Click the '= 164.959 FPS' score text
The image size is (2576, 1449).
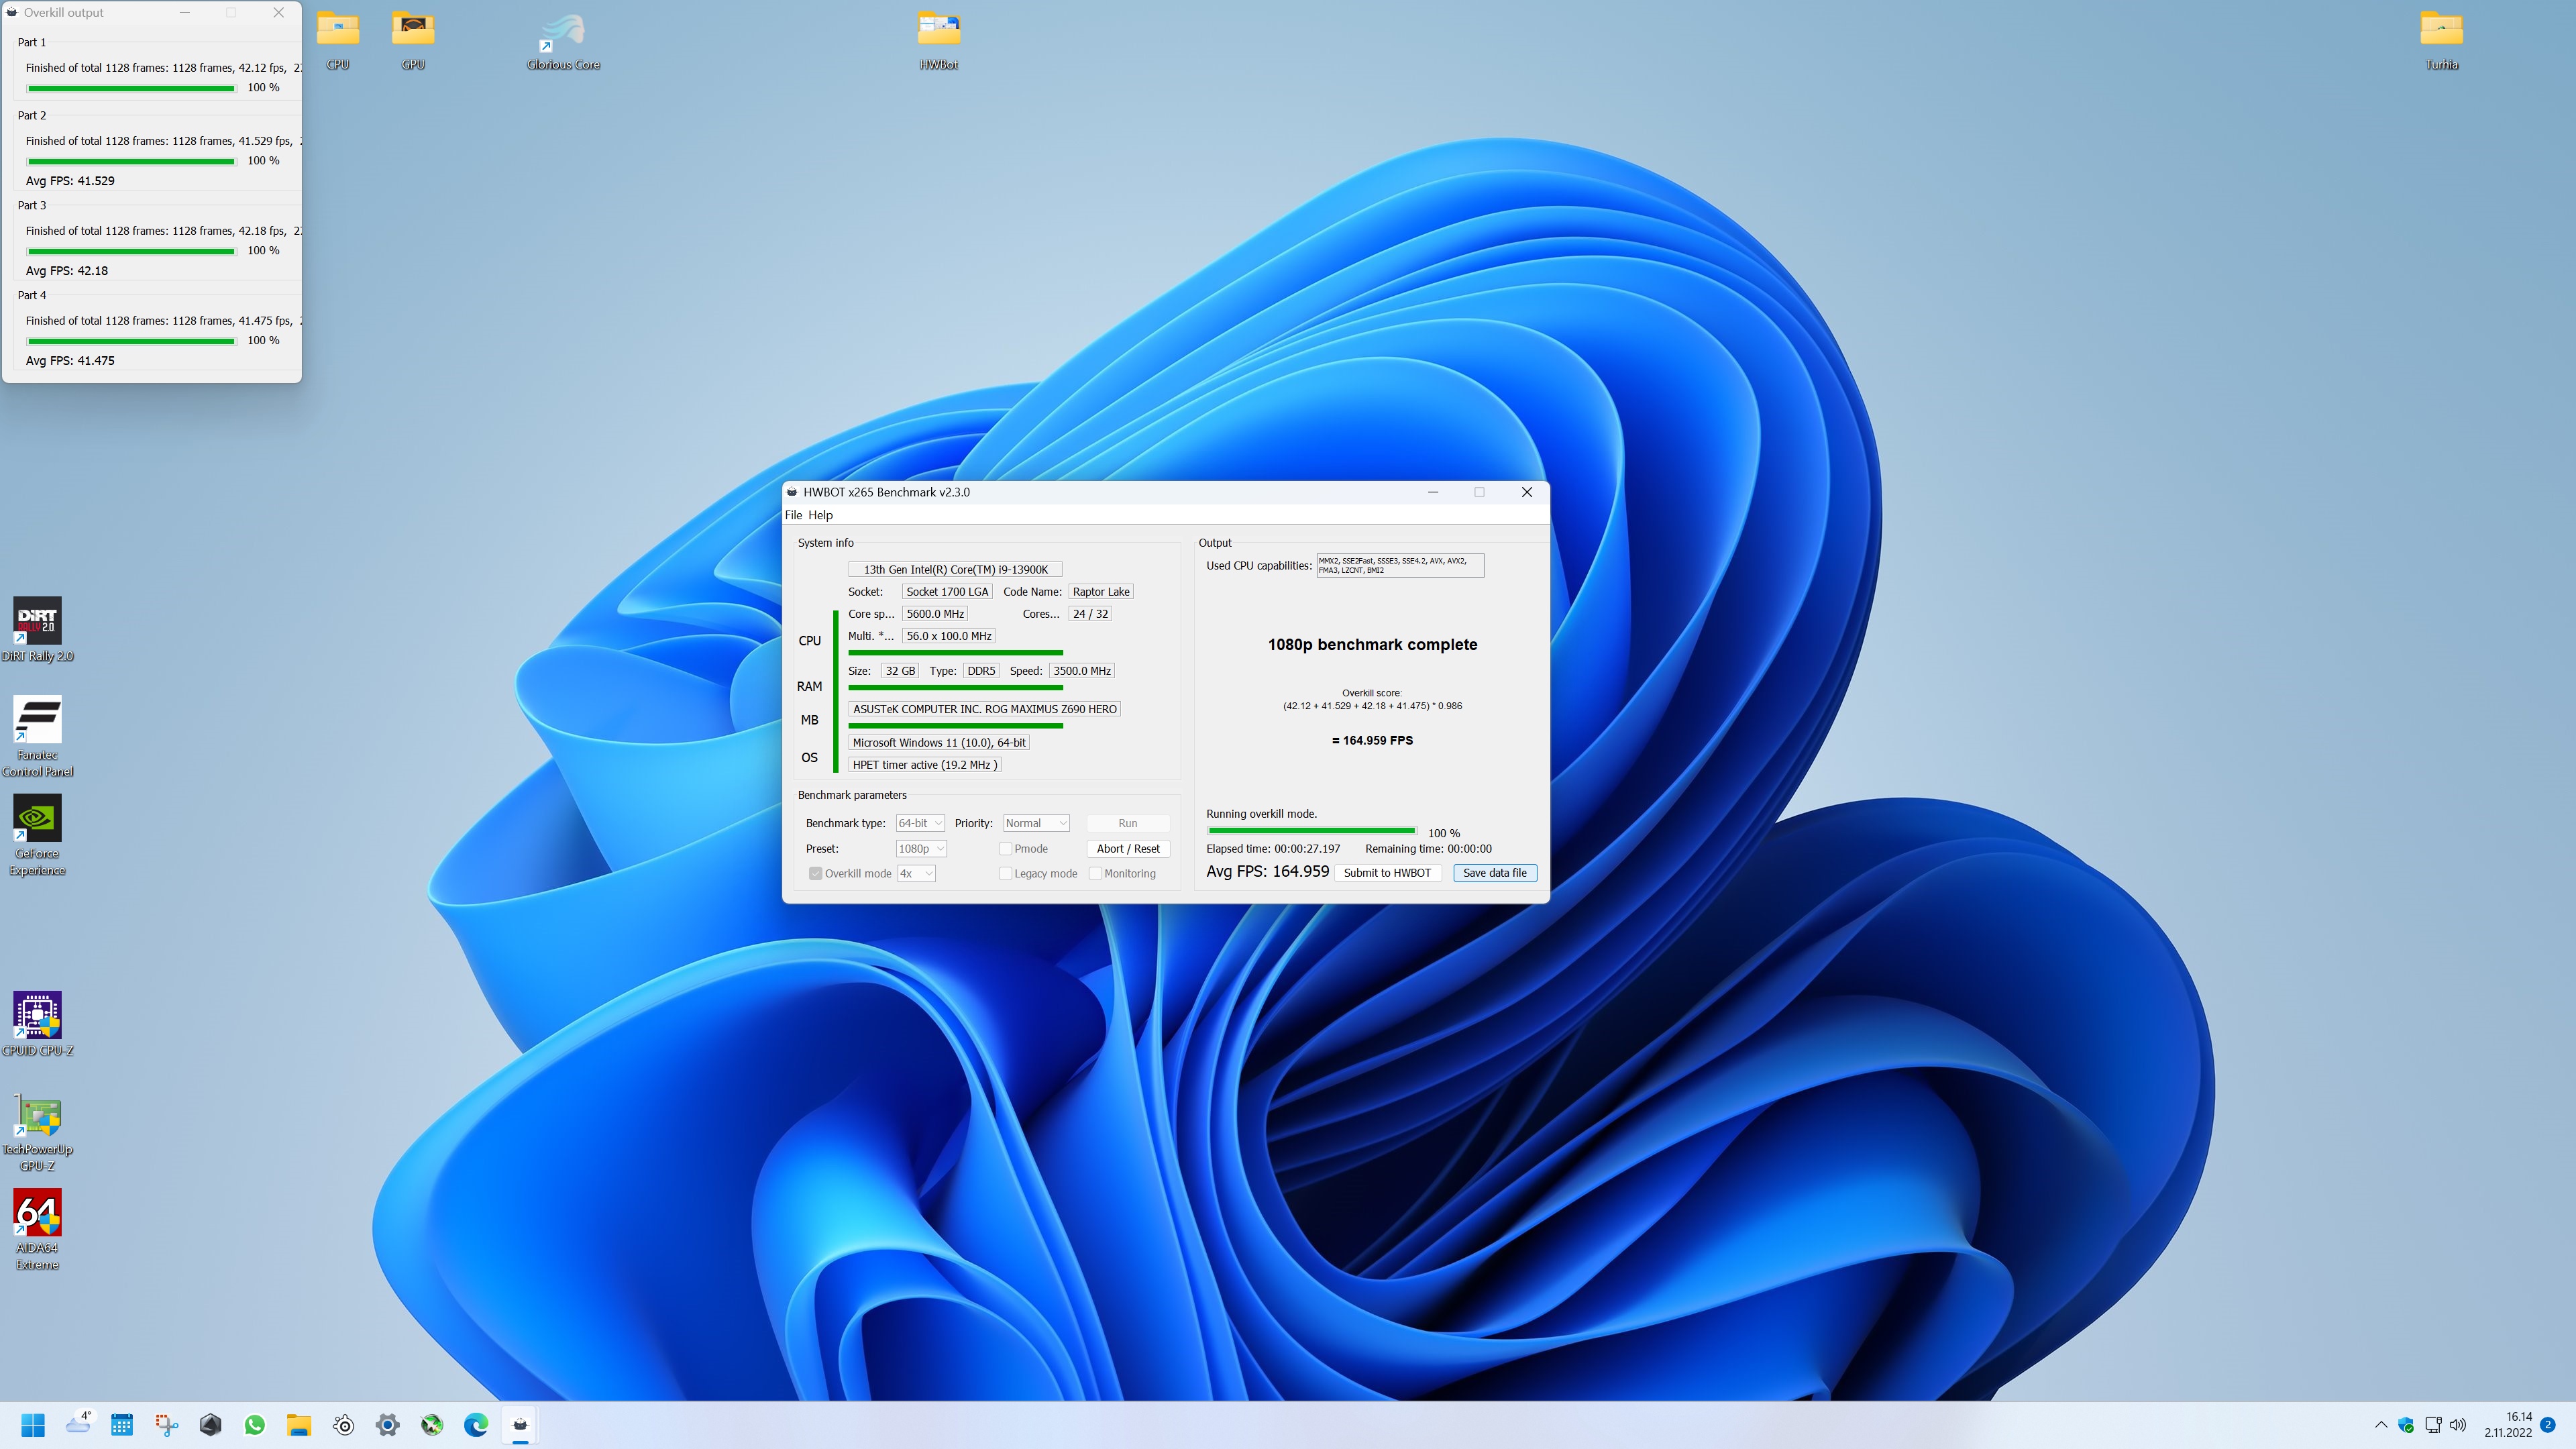pos(1372,741)
